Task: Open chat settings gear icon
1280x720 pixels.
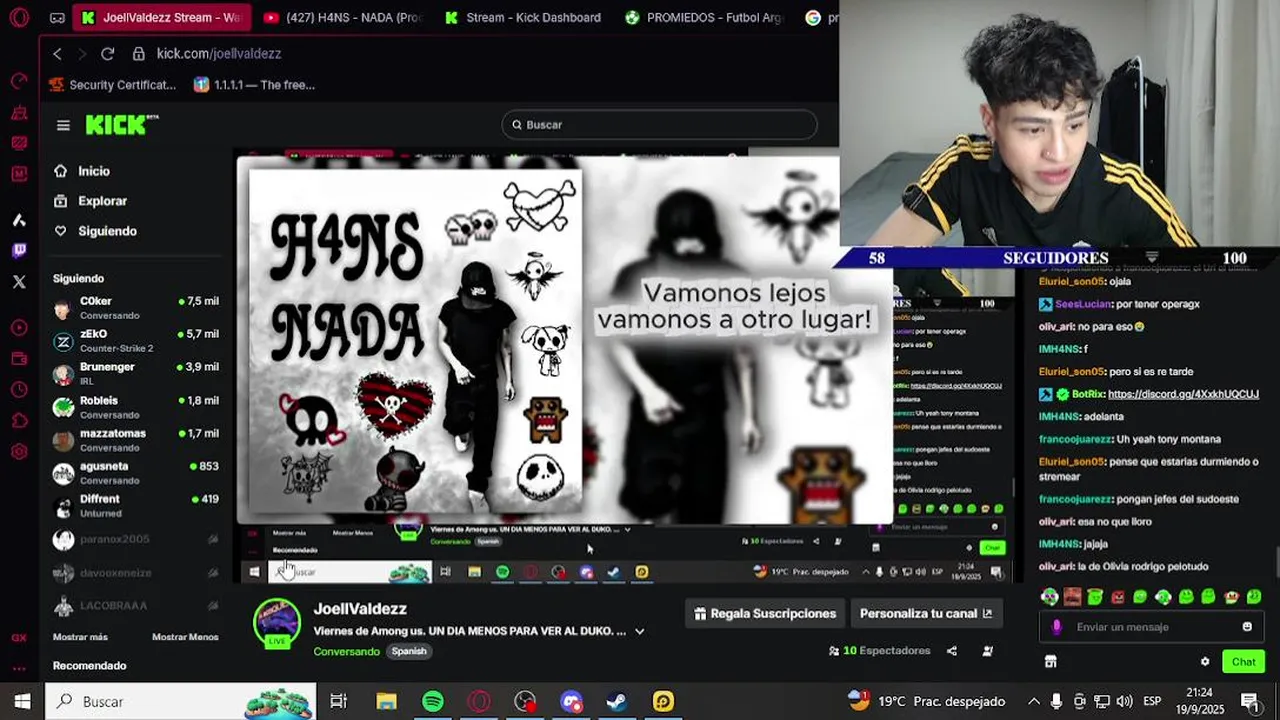Action: click(1205, 662)
